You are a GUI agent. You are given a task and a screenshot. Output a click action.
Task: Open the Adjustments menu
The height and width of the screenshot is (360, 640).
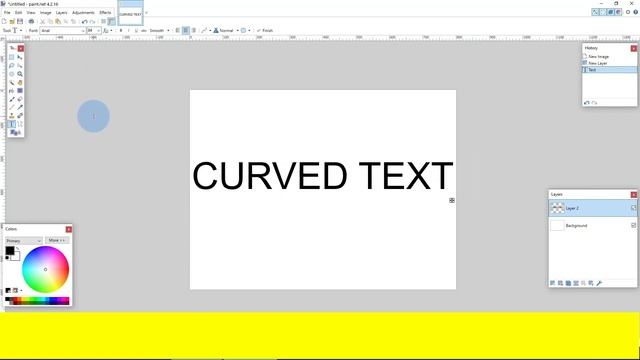coord(83,13)
